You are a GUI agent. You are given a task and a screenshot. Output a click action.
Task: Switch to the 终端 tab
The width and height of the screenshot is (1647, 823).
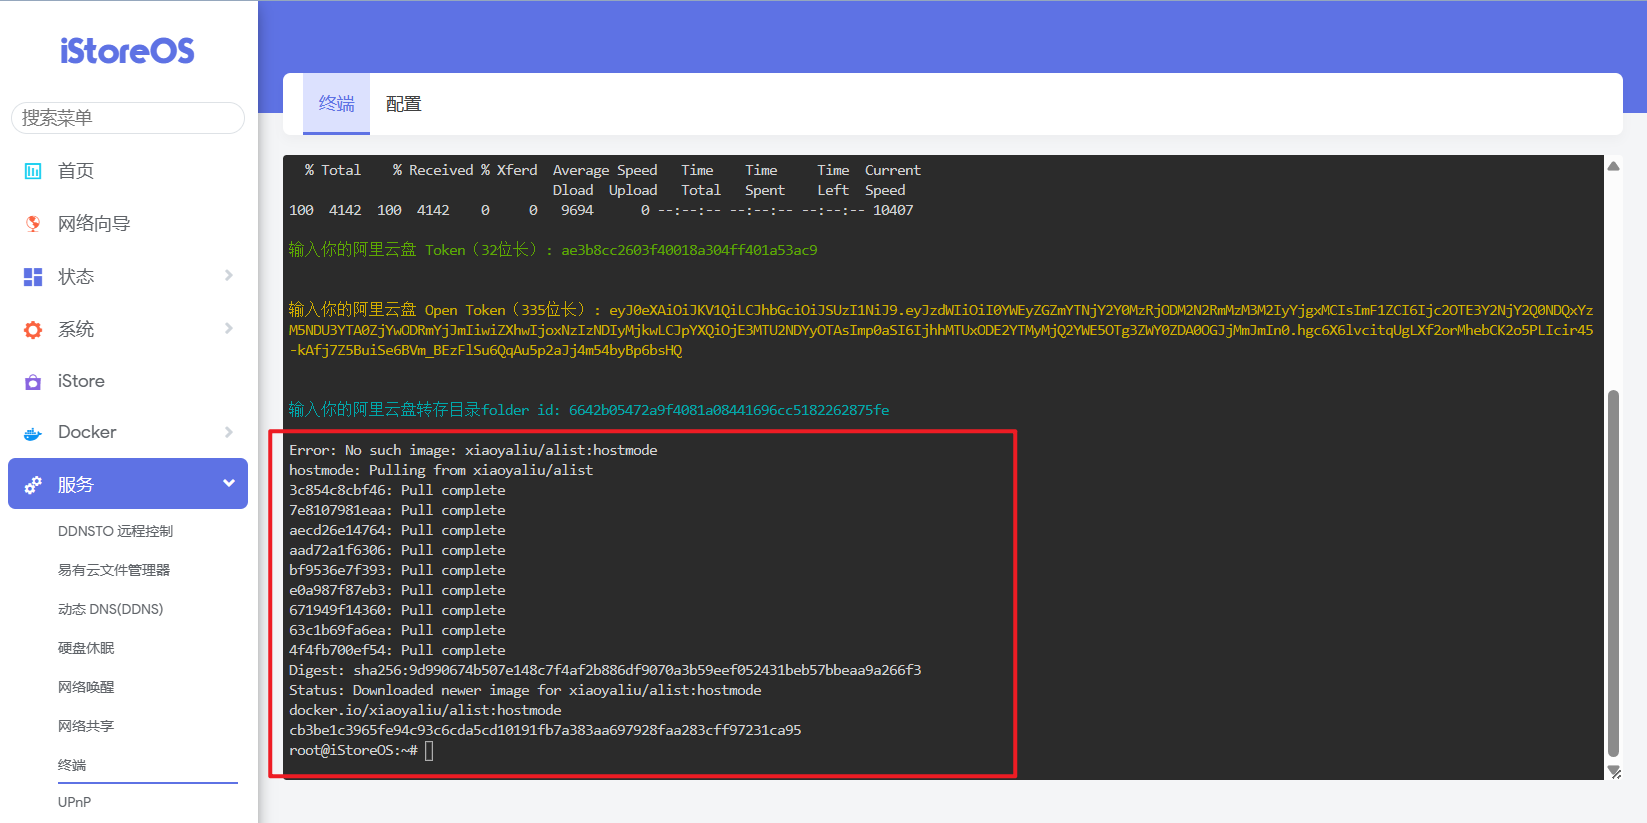337,104
